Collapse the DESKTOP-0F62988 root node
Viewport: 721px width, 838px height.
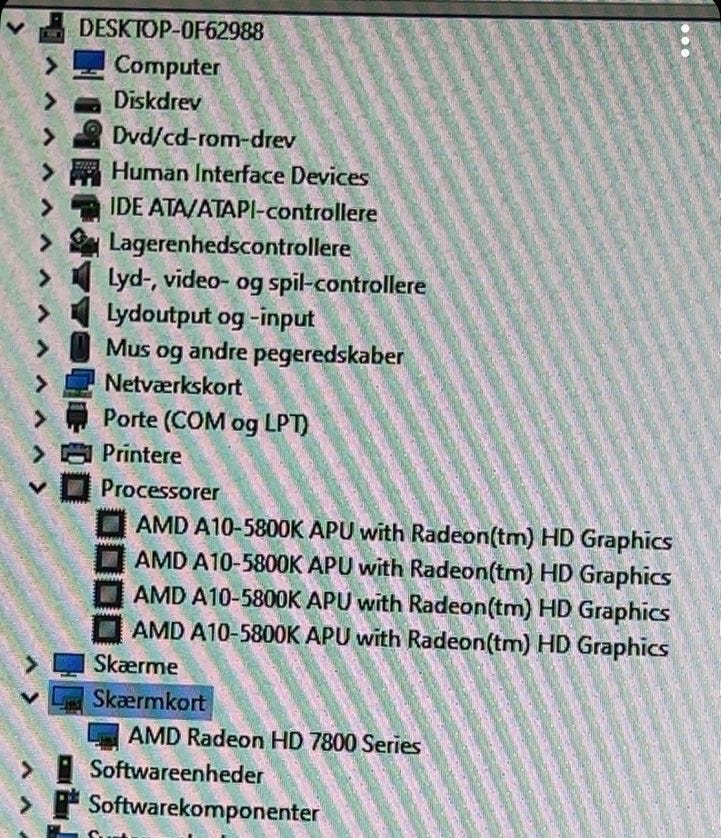pyautogui.click(x=17, y=27)
